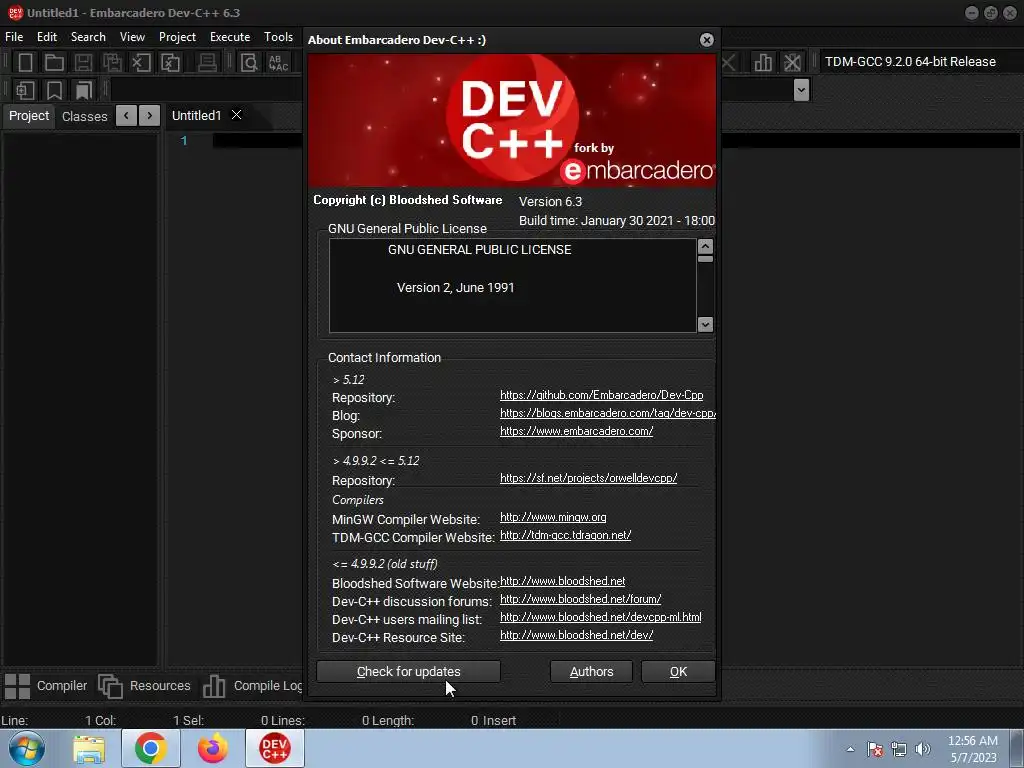
Task: Open Find with the magnifier toolbar icon
Action: [x=249, y=62]
